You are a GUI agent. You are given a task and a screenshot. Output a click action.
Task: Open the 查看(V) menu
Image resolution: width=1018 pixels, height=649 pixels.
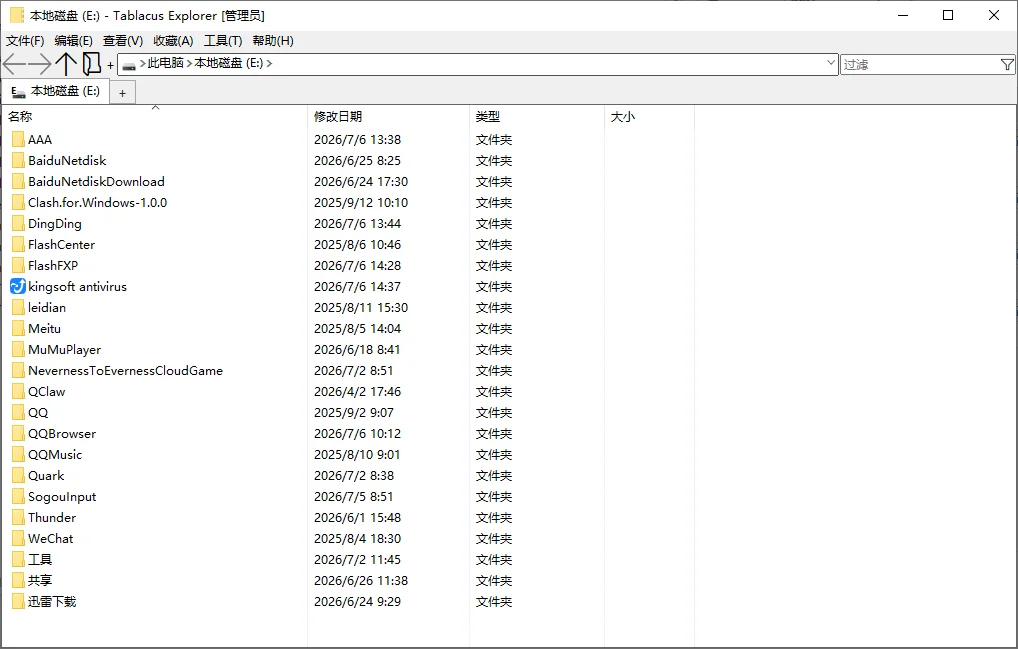coord(123,41)
